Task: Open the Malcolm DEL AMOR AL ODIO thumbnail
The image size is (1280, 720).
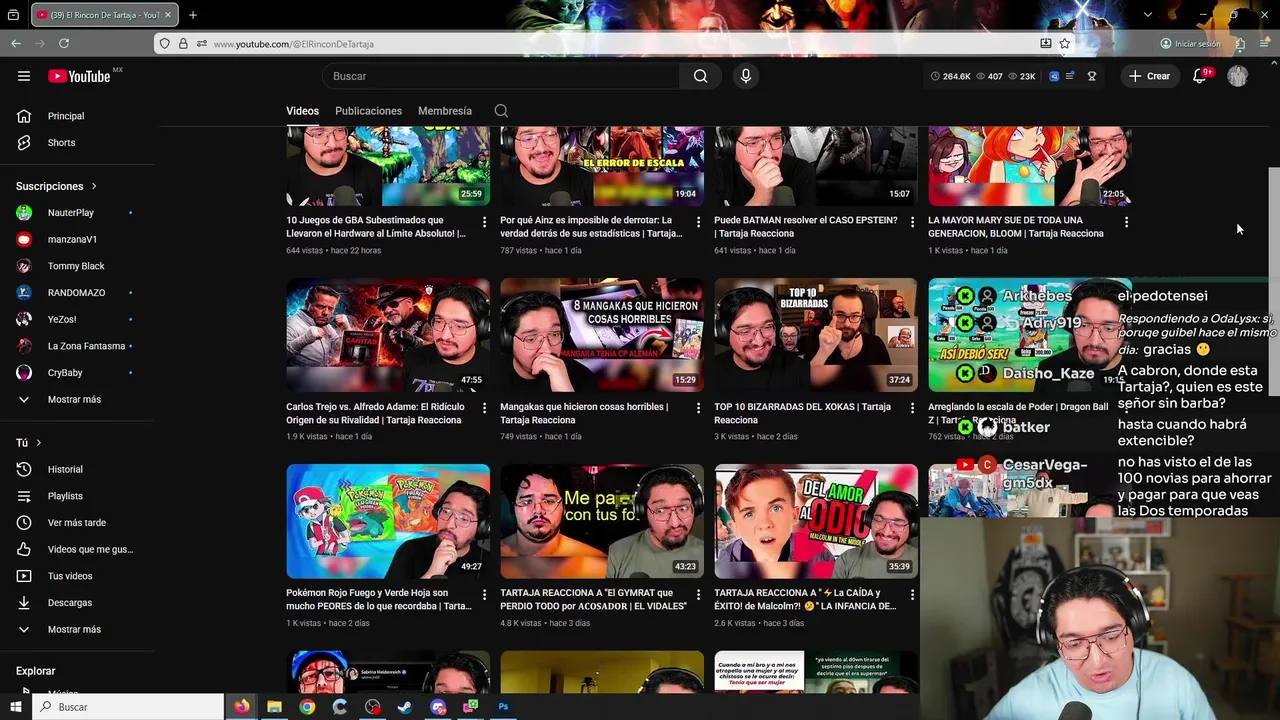Action: (x=816, y=521)
